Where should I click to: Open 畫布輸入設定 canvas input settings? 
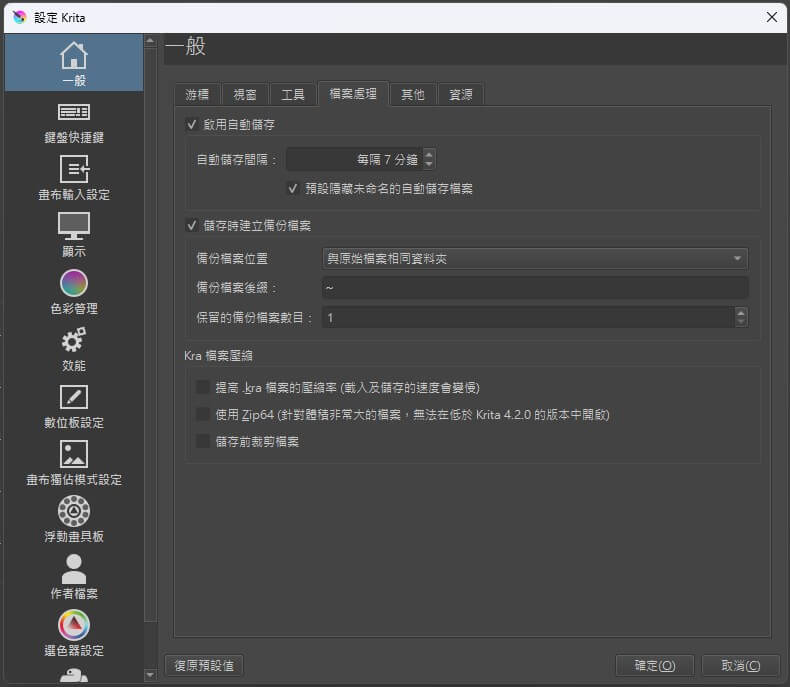(x=74, y=179)
